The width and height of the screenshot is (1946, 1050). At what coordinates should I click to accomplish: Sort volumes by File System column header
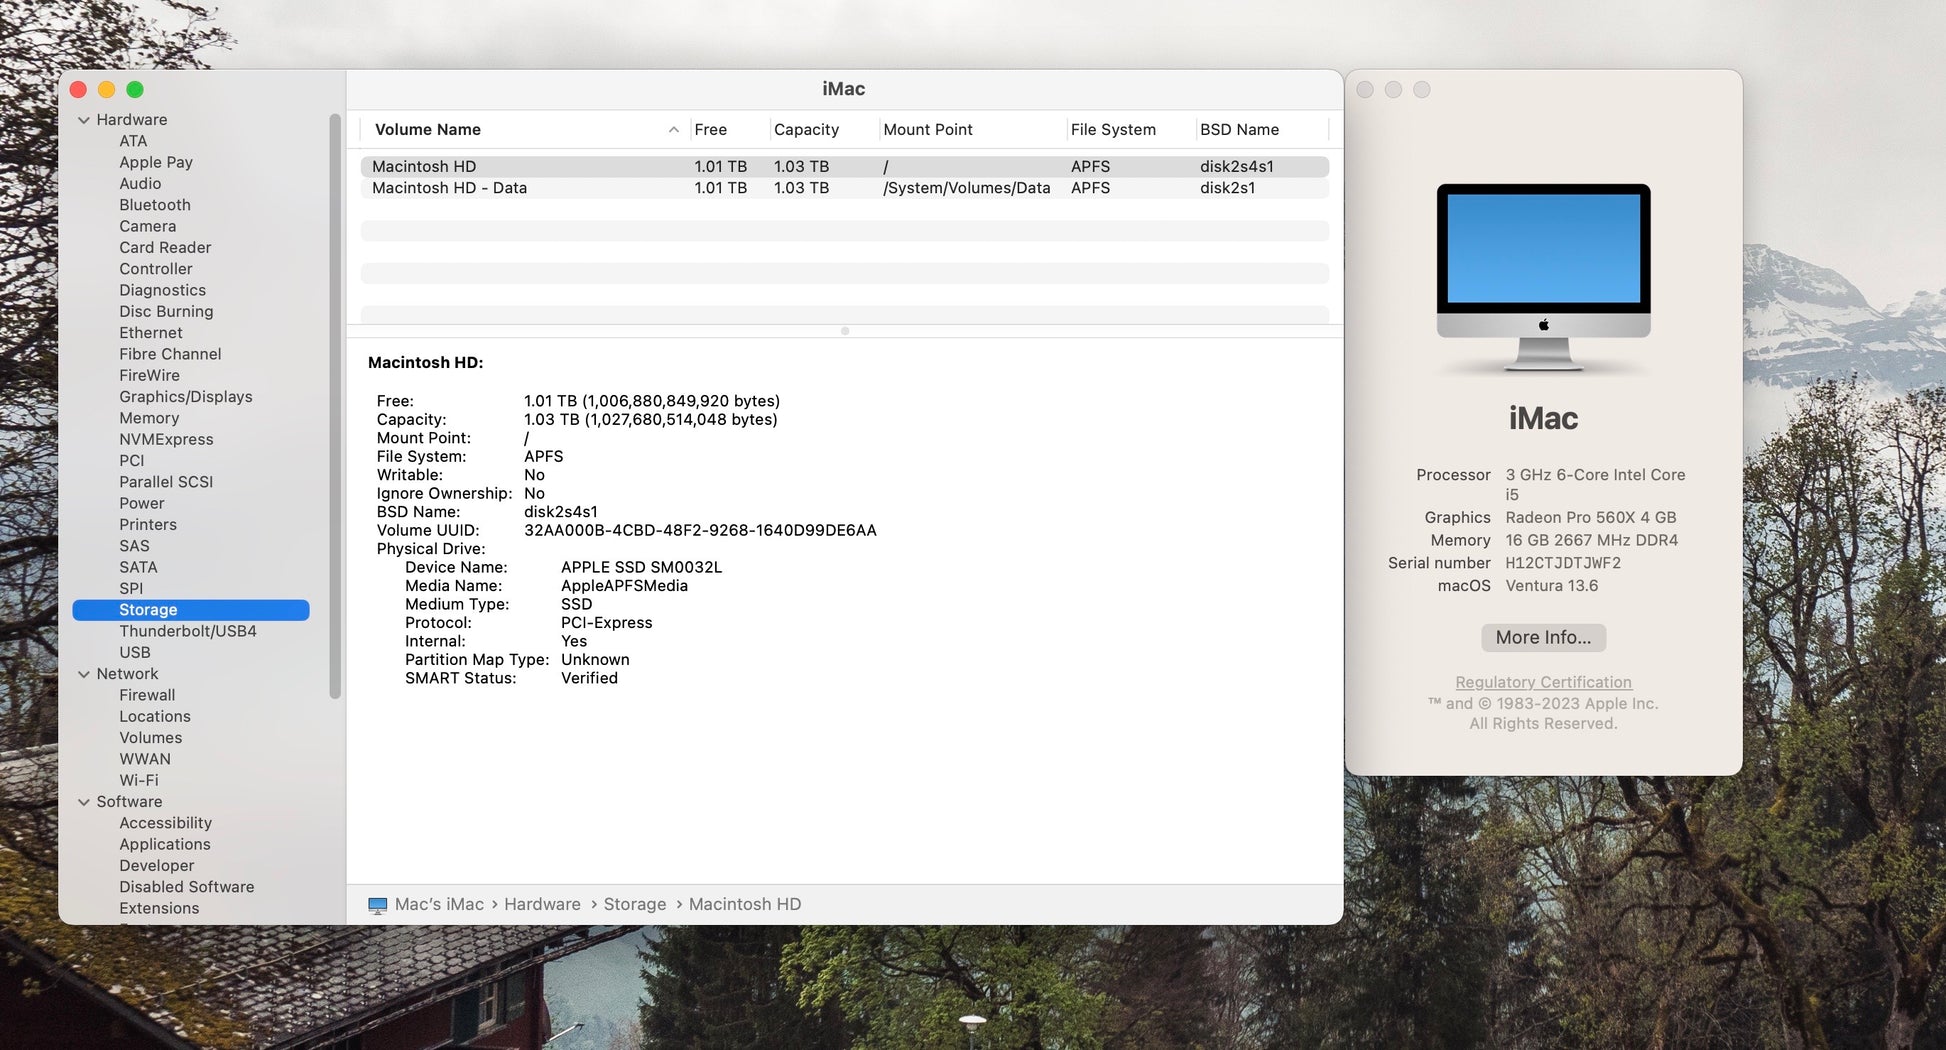click(1112, 130)
